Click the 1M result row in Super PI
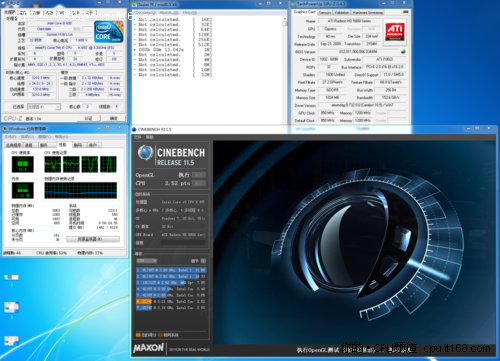Image resolution: width=500 pixels, height=361 pixels. click(x=173, y=49)
